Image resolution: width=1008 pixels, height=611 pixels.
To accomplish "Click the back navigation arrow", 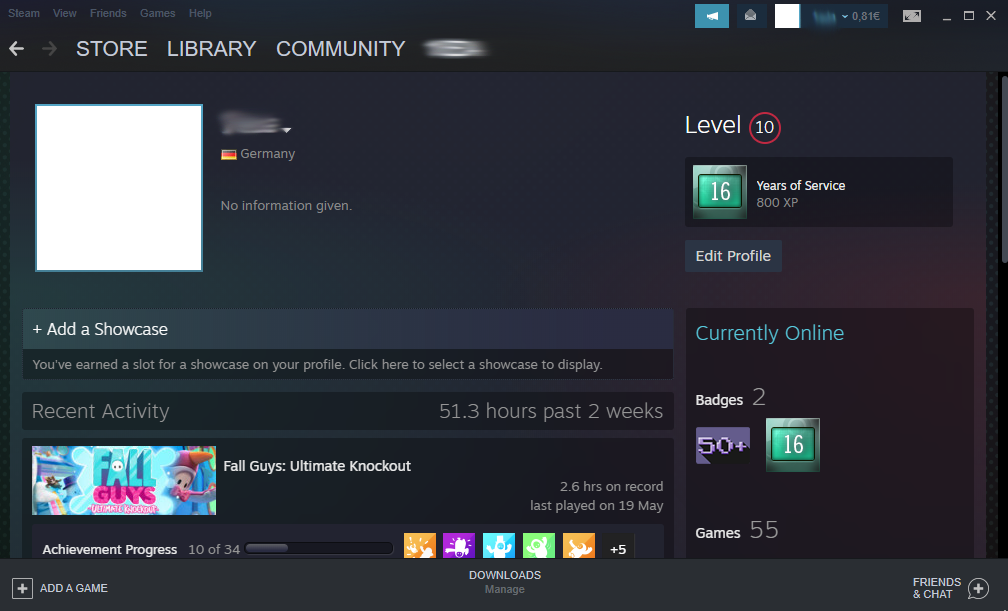I will coord(16,49).
